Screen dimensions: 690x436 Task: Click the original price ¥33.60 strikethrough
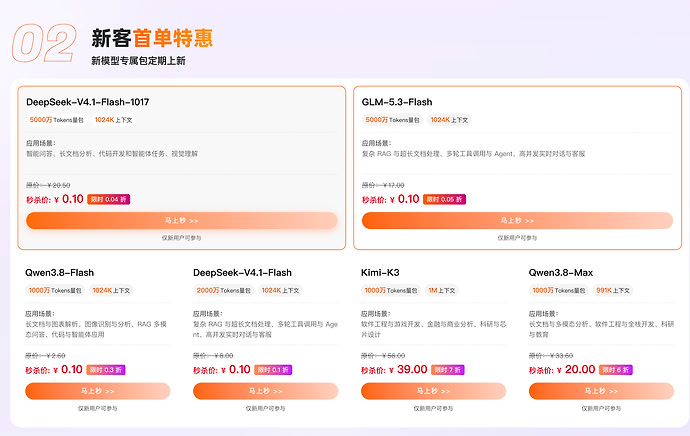[551, 355]
